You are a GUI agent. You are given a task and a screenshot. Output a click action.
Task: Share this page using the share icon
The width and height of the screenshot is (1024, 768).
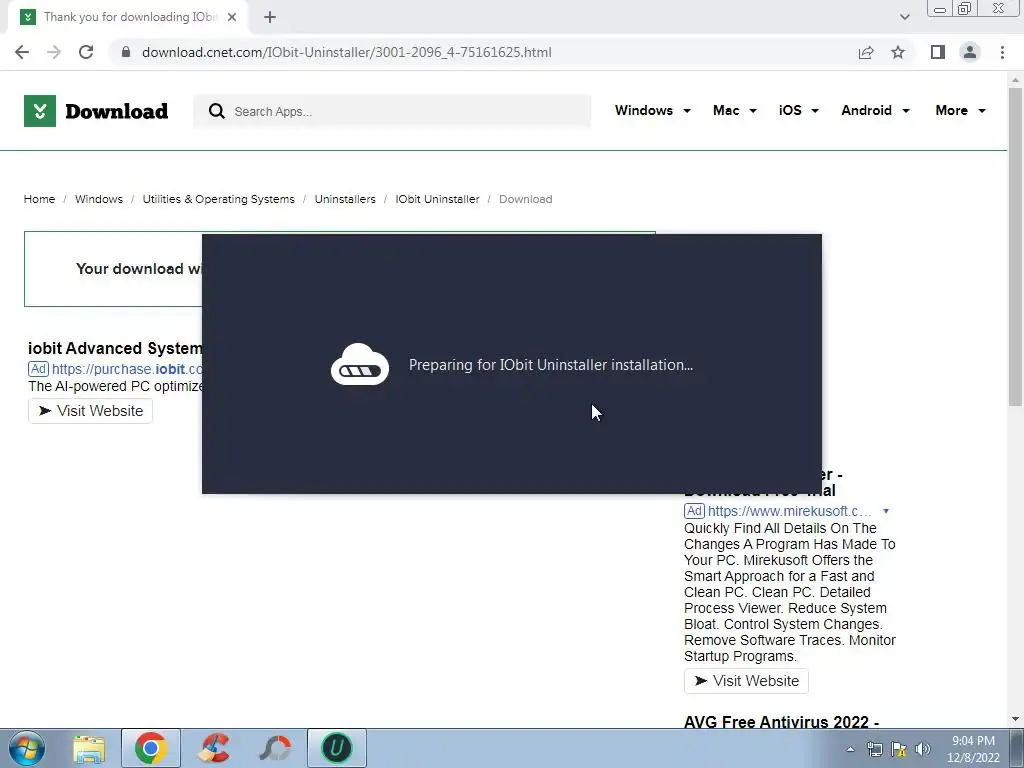pos(866,52)
